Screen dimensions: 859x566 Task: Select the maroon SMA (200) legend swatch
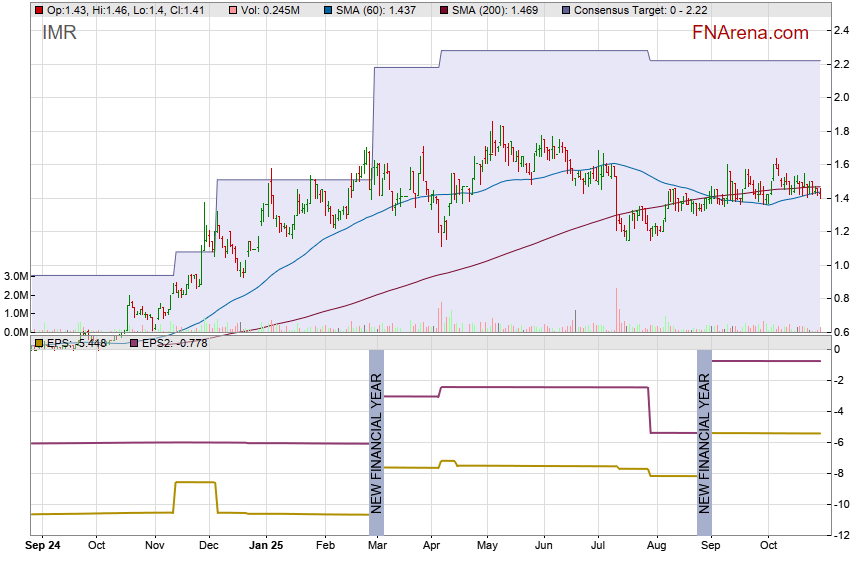pyautogui.click(x=445, y=9)
